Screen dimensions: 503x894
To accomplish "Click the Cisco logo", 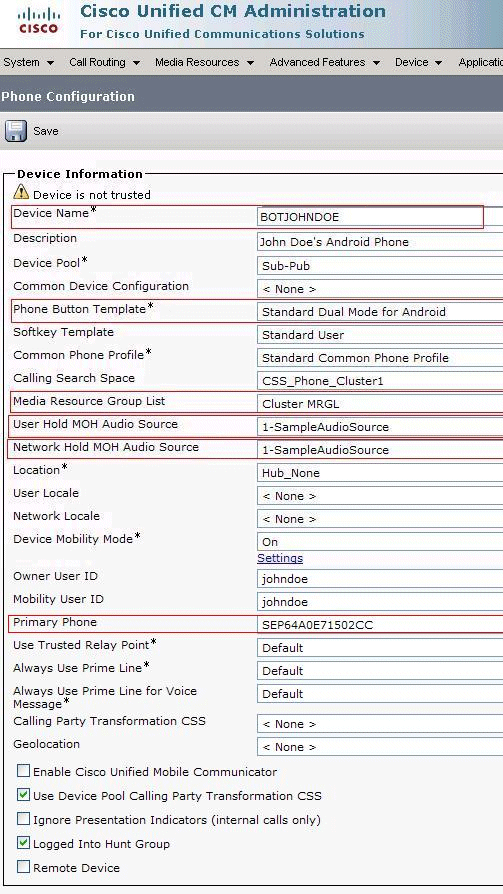I will (38, 21).
